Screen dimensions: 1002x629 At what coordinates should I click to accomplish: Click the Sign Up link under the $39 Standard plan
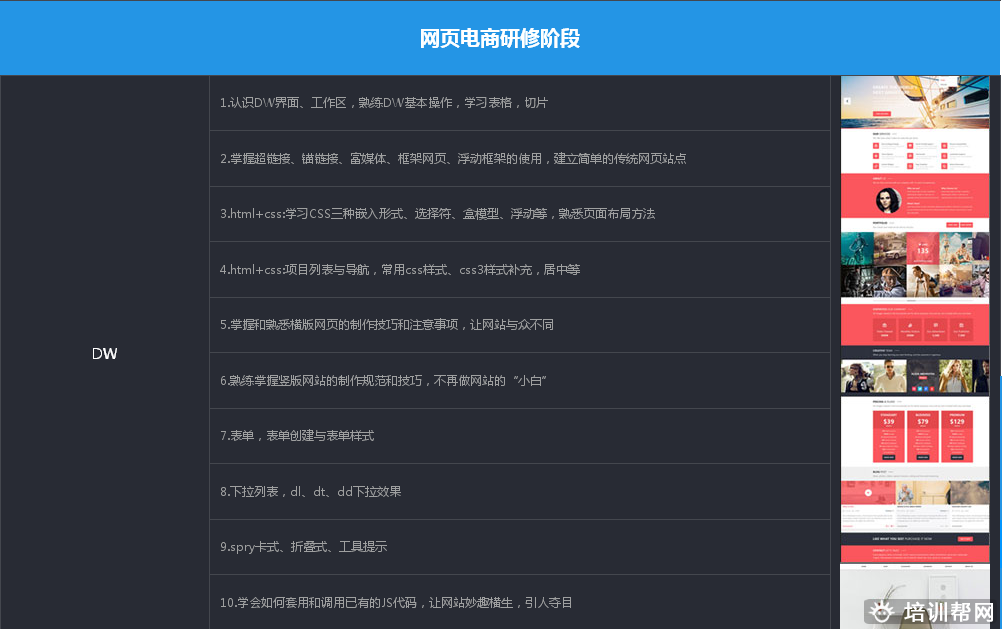coord(889,456)
